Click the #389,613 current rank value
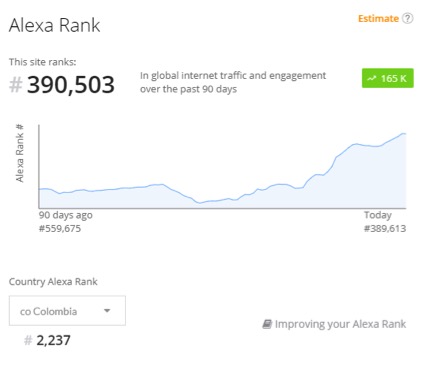Image resolution: width=426 pixels, height=369 pixels. [x=385, y=229]
